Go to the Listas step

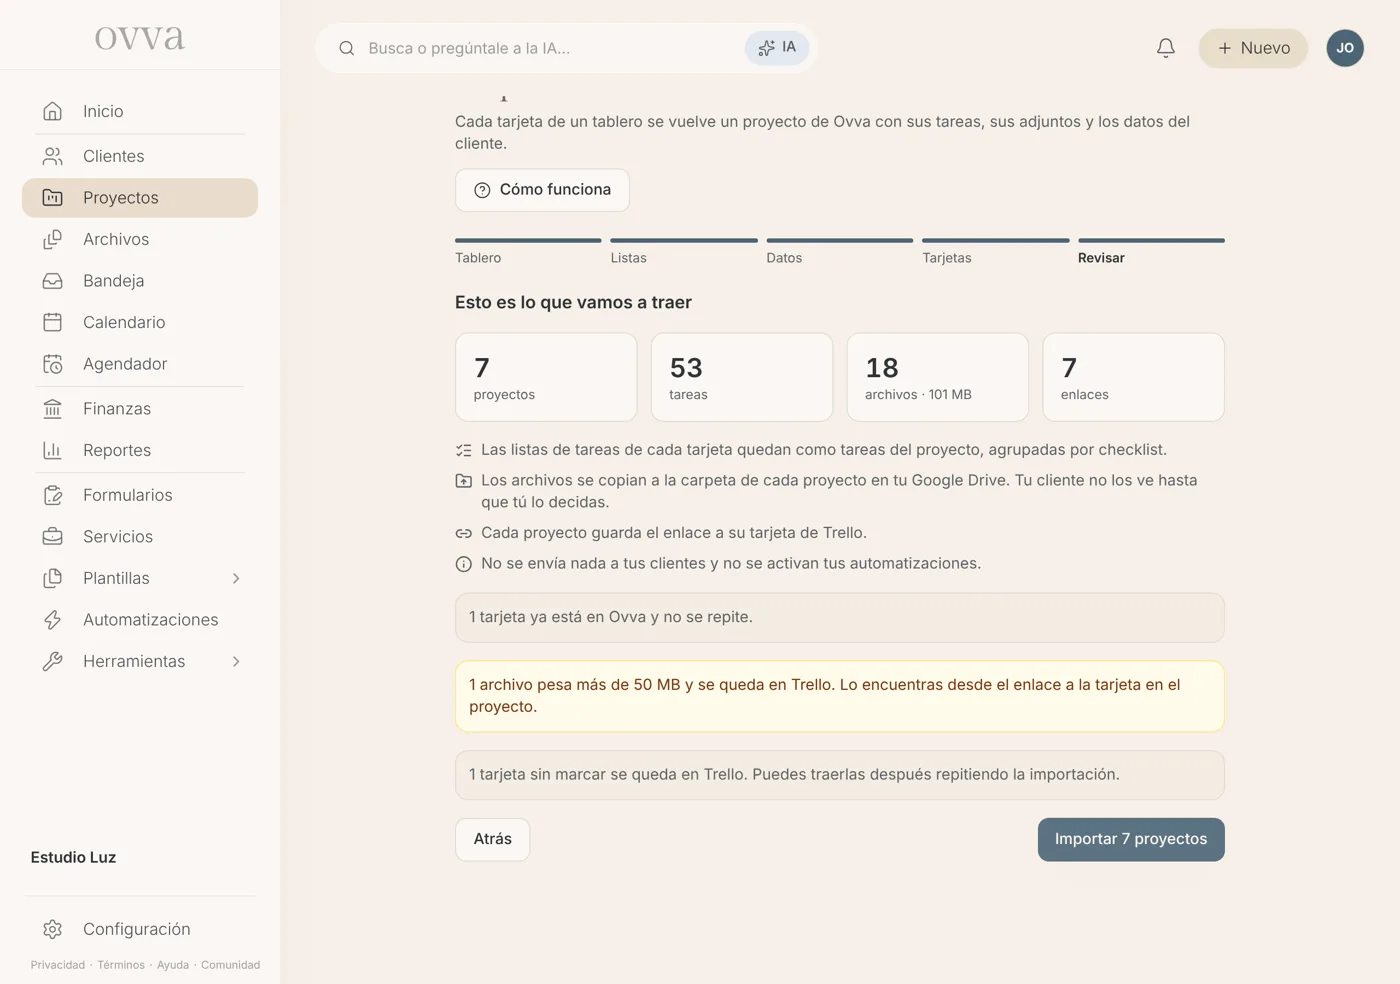(684, 251)
